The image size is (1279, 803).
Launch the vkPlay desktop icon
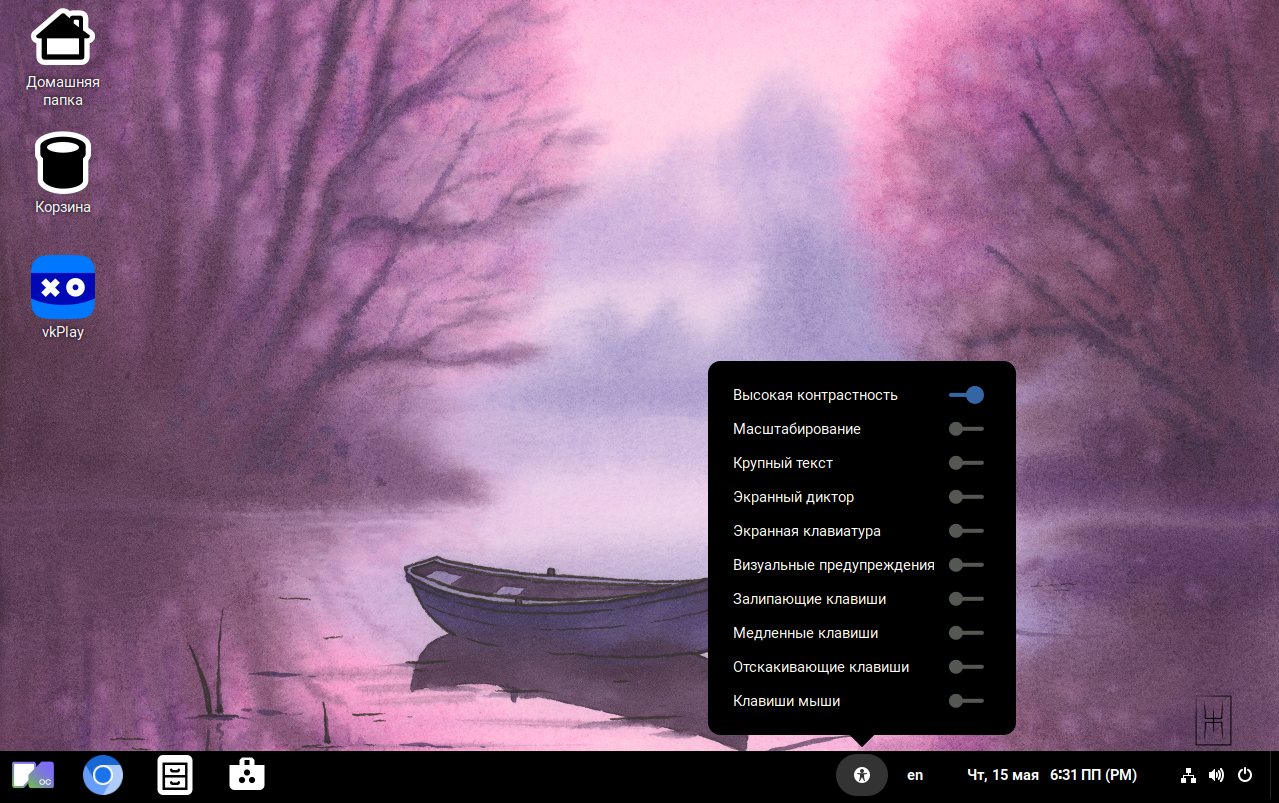[62, 288]
